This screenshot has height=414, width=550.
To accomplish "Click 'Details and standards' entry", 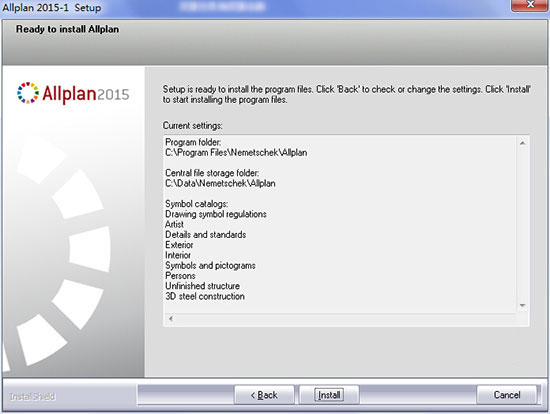I will click(x=206, y=235).
